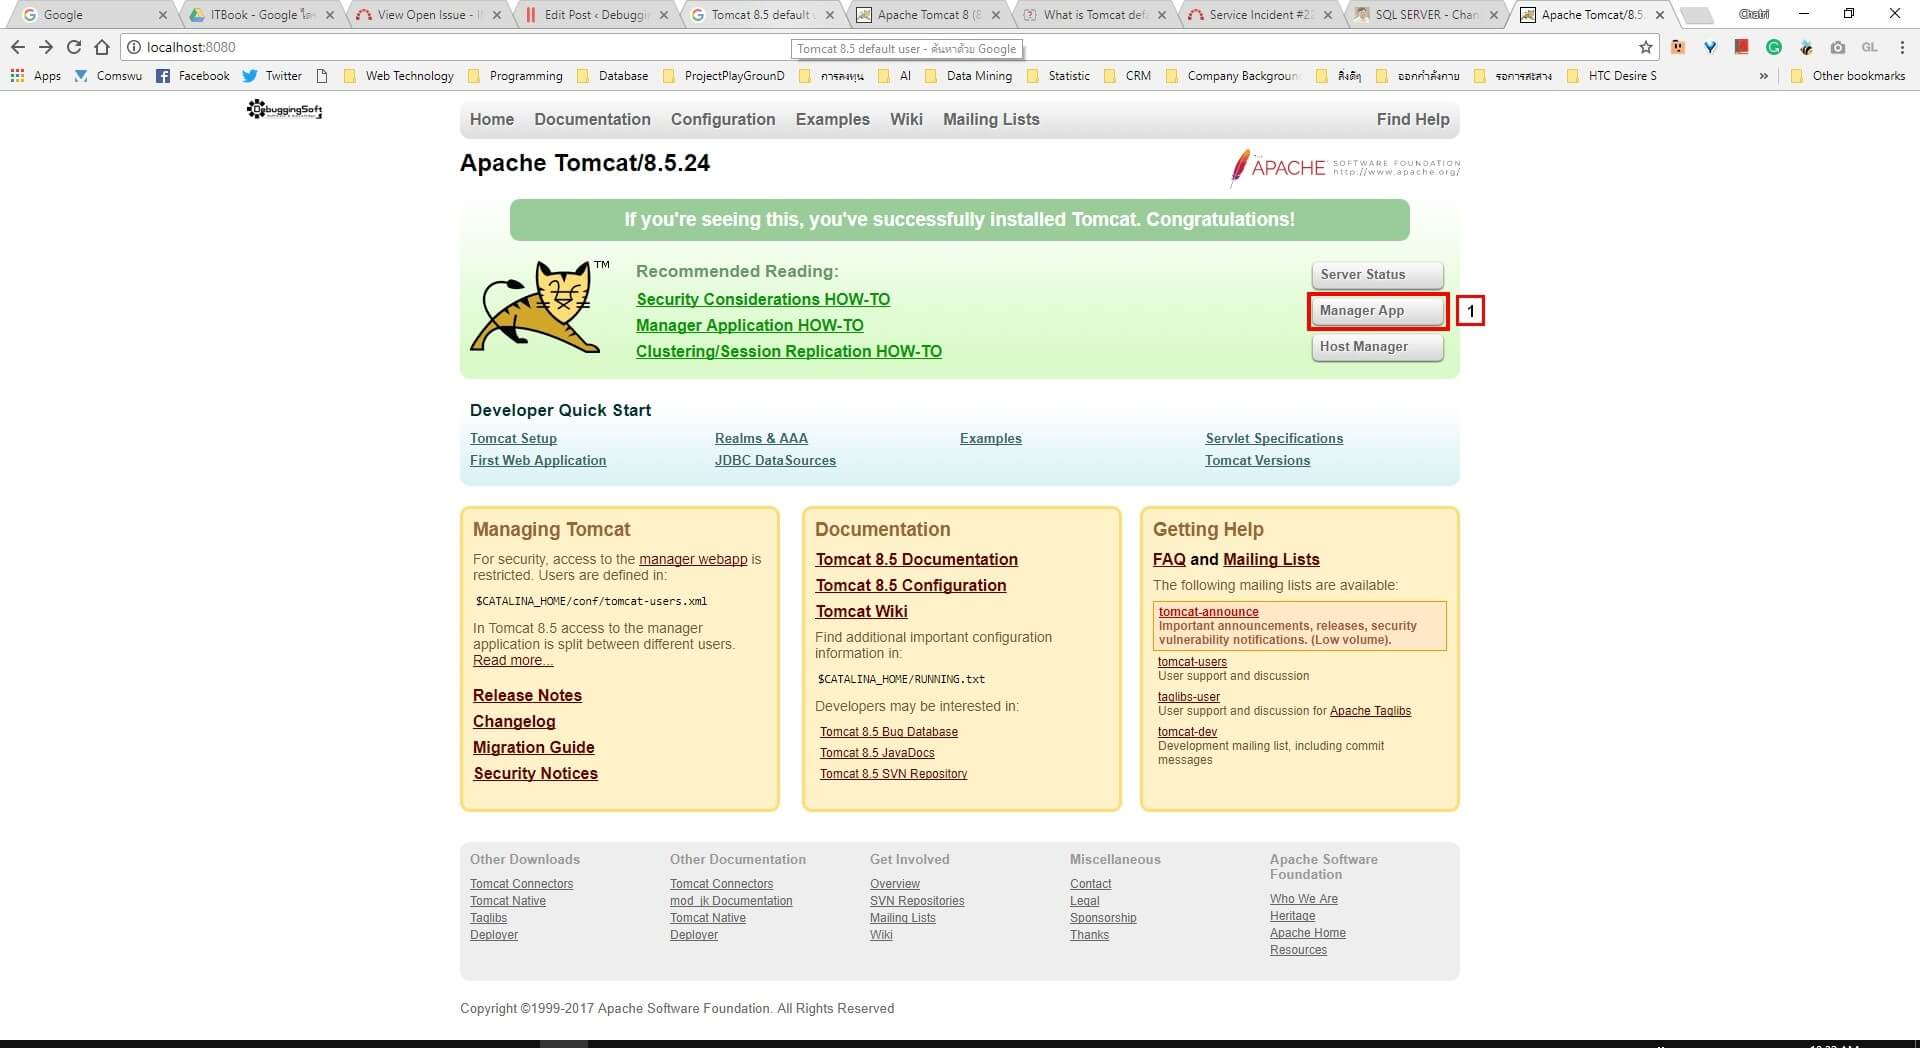Open the Documentation nav item

click(x=592, y=119)
